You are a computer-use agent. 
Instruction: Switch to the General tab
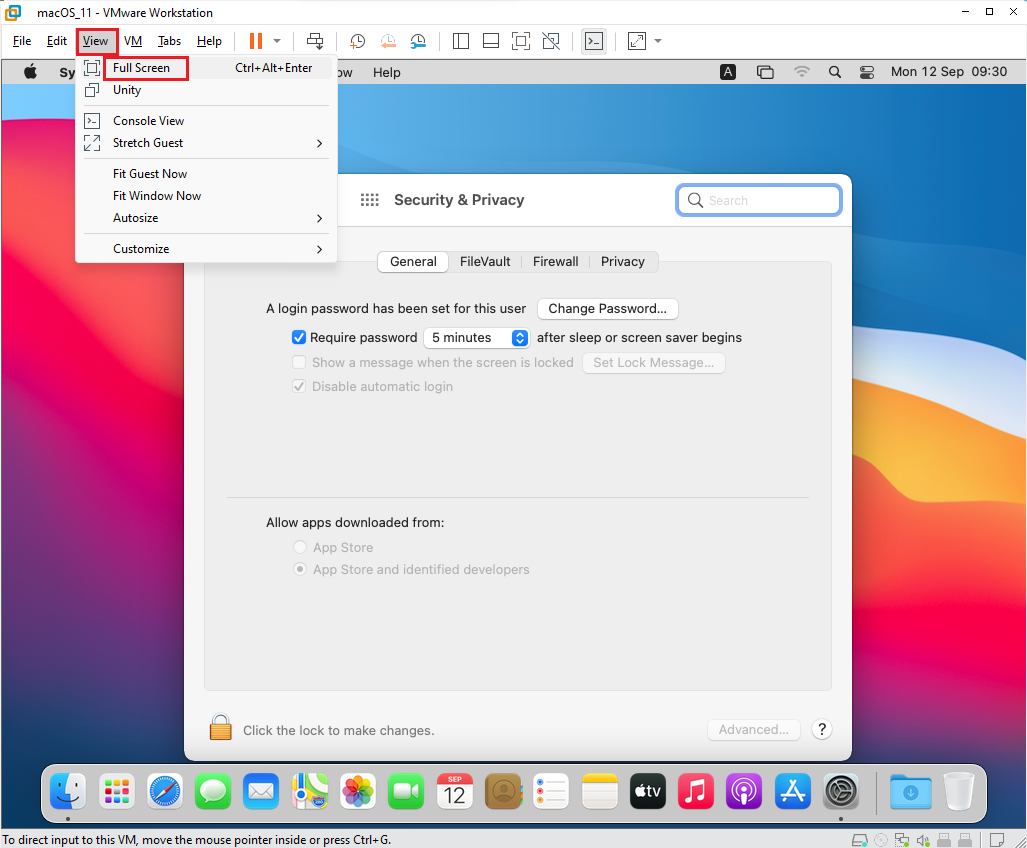(413, 262)
